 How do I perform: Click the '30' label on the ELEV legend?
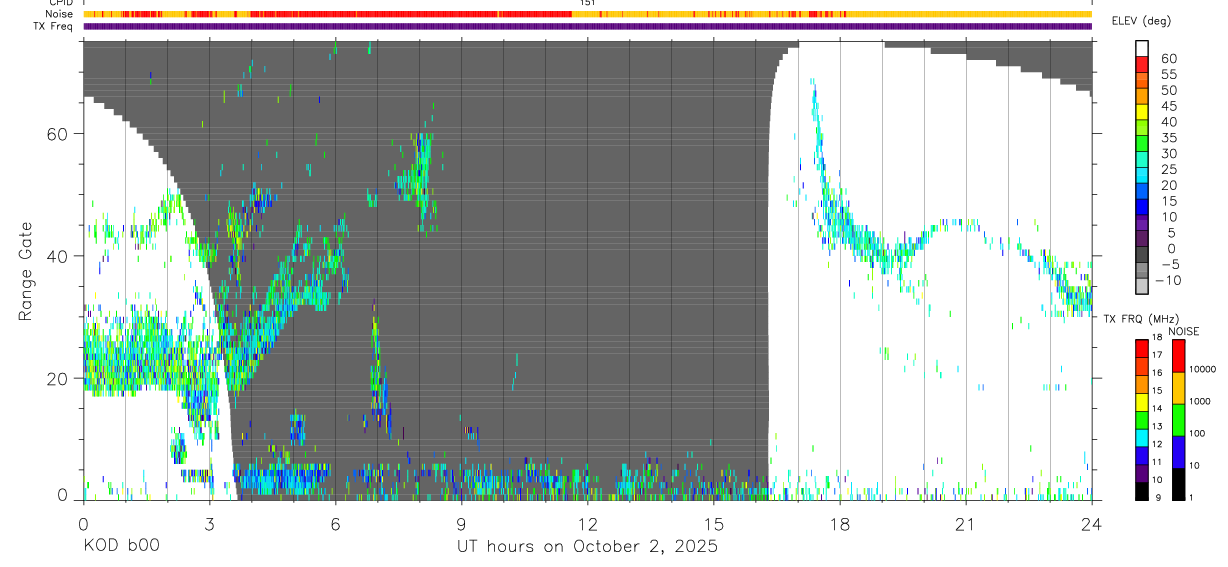tap(1168, 153)
